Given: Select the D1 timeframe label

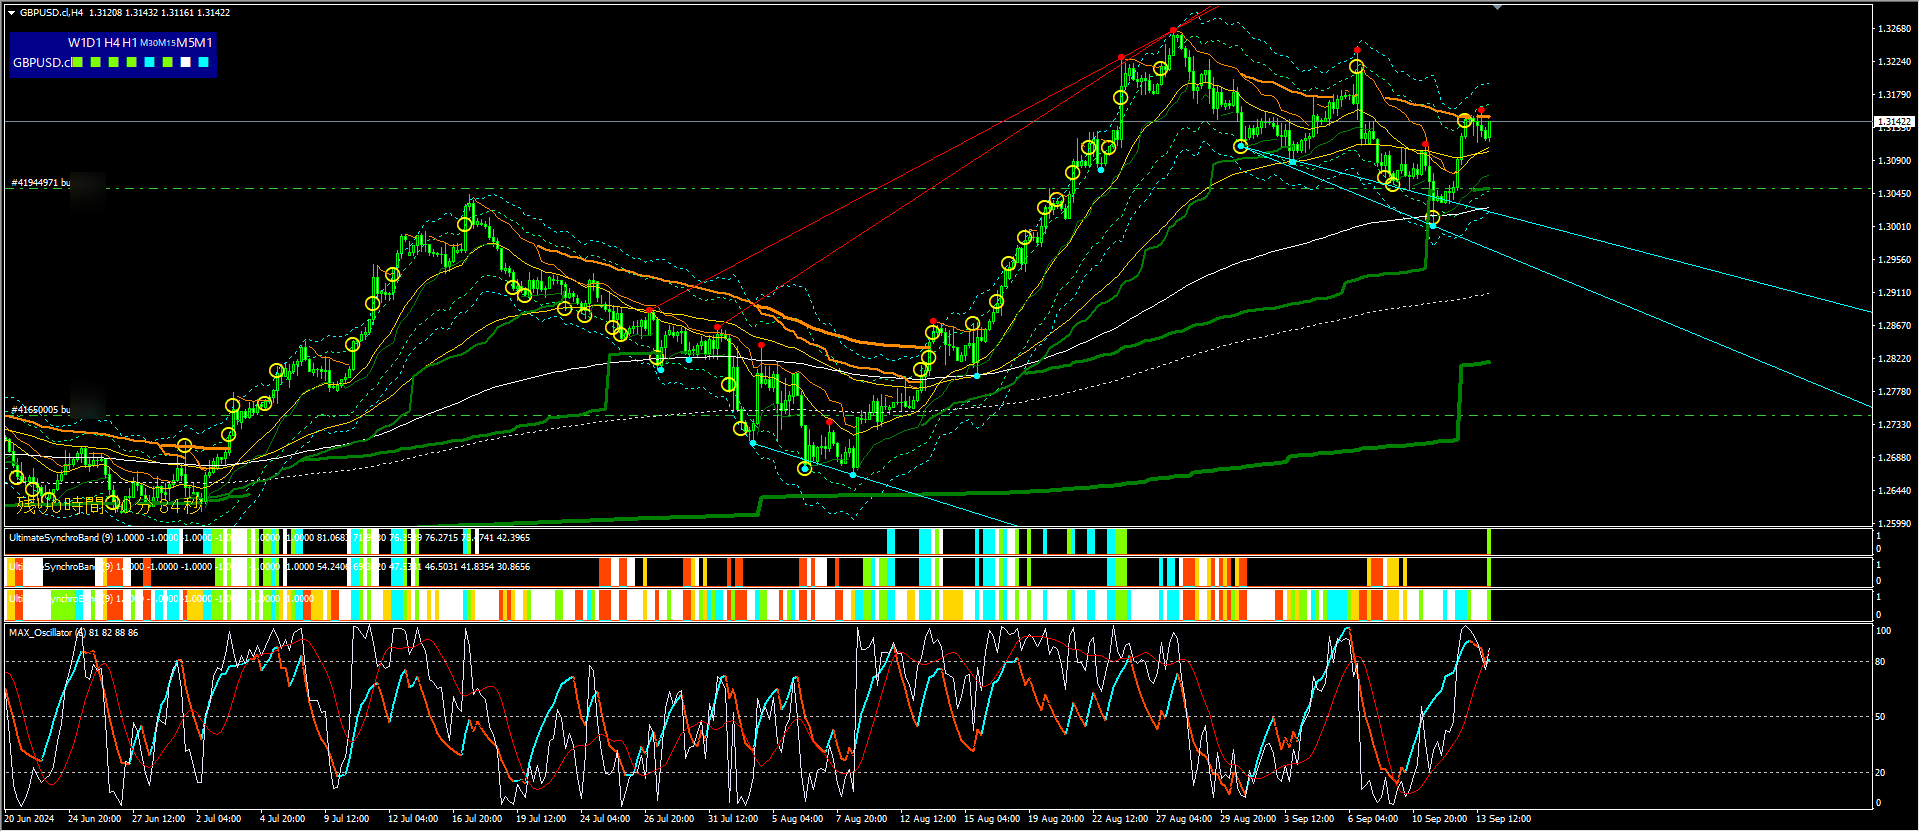Looking at the screenshot, I should pyautogui.click(x=94, y=43).
